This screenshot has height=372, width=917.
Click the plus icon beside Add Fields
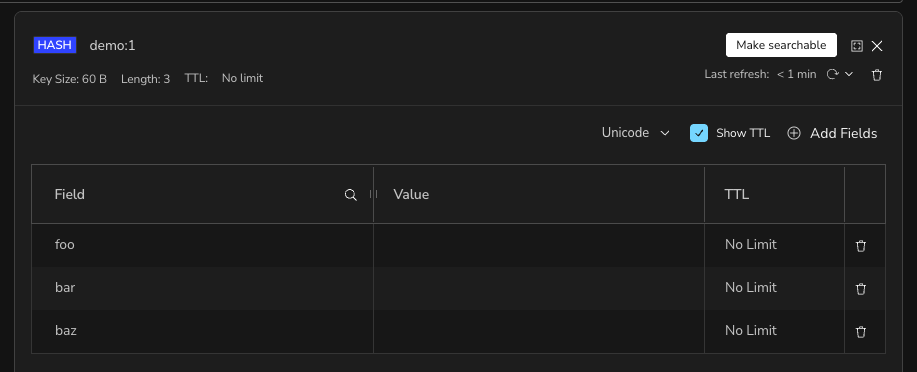coord(794,133)
